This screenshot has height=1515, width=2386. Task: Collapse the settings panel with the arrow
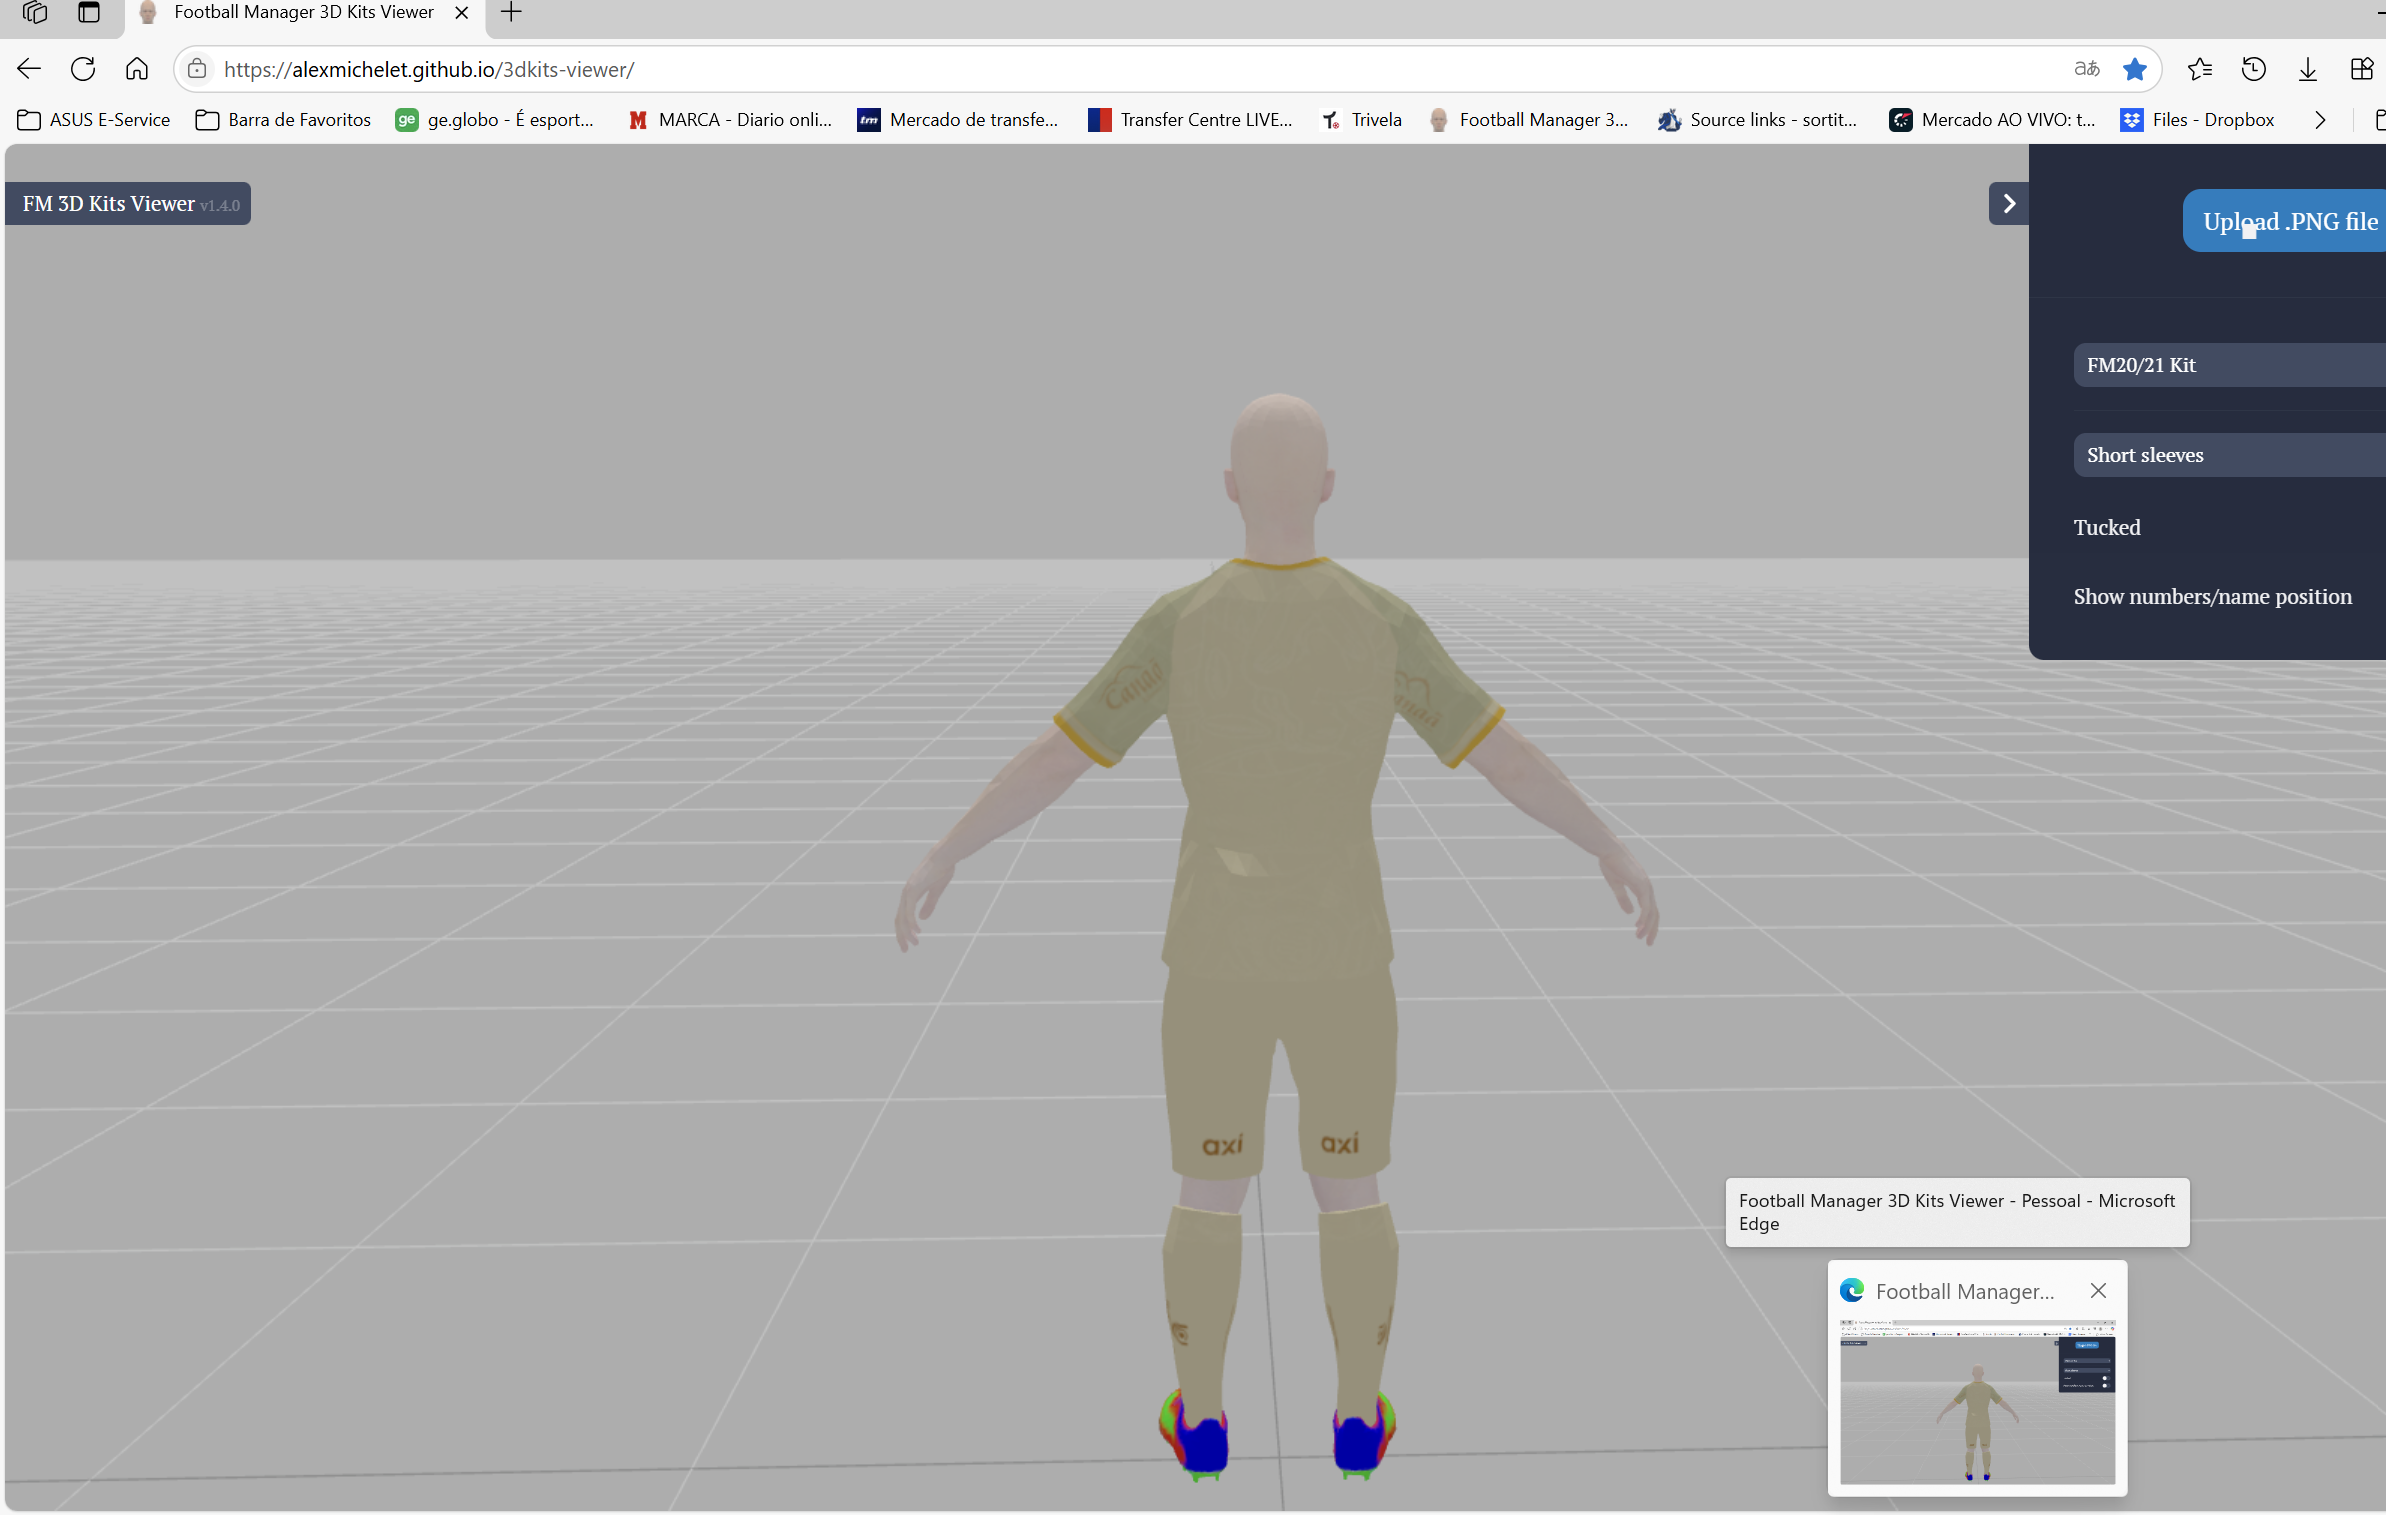tap(2008, 204)
